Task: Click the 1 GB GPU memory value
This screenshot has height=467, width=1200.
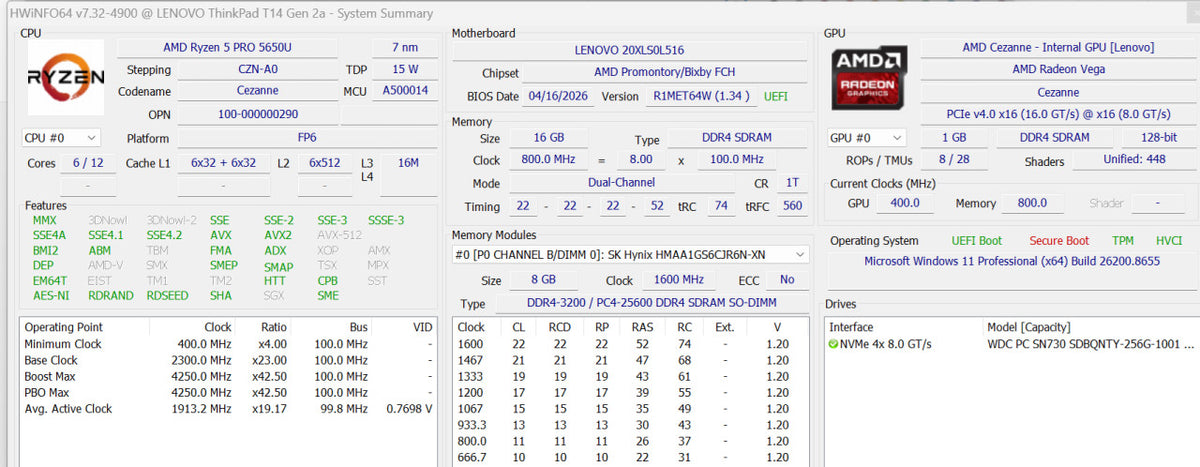Action: (953, 138)
